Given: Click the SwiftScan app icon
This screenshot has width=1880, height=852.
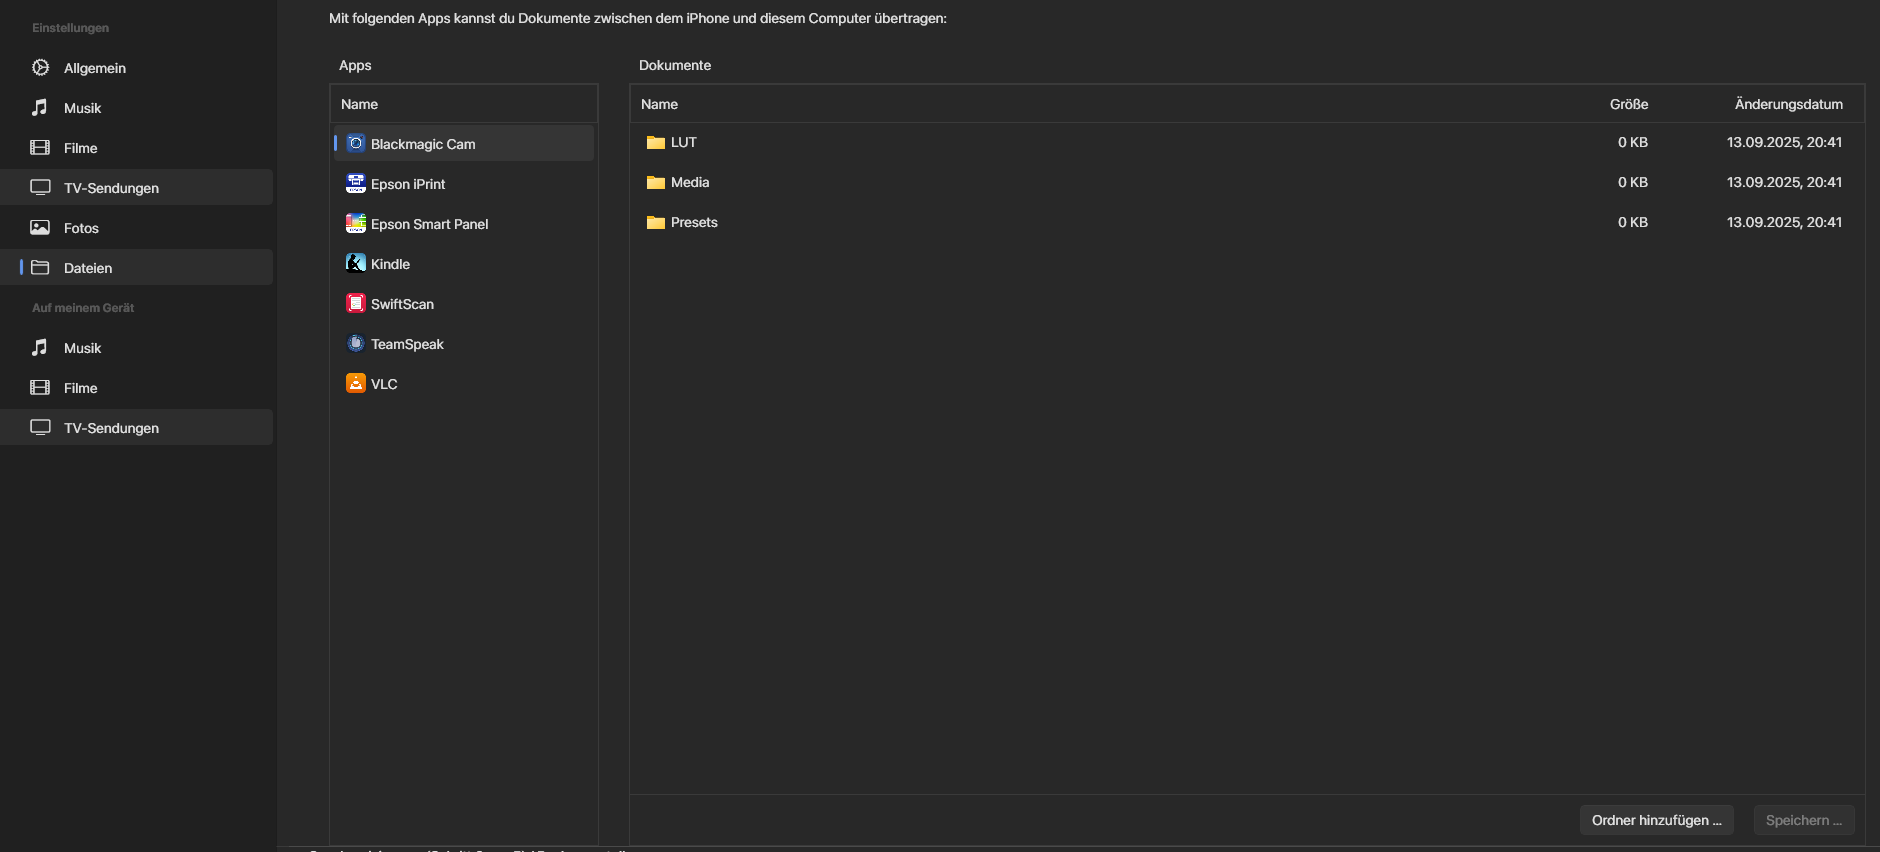Looking at the screenshot, I should (356, 303).
